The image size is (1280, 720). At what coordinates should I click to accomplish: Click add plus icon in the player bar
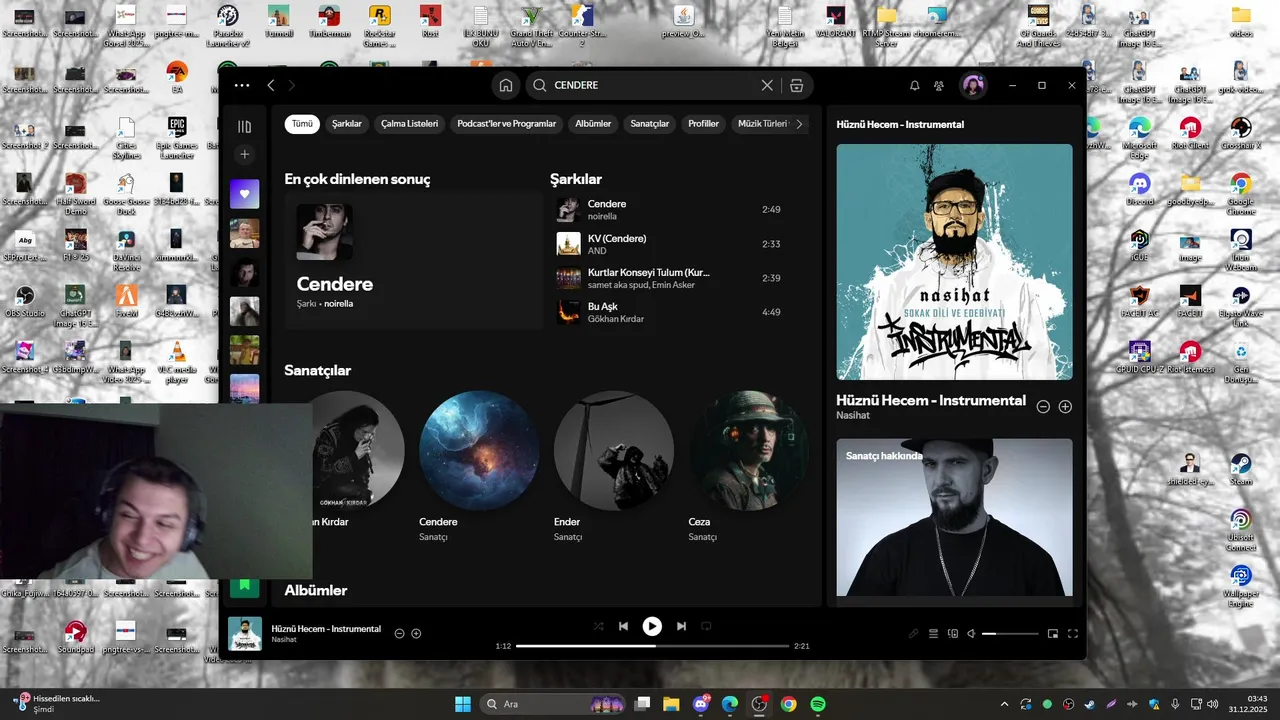(416, 633)
